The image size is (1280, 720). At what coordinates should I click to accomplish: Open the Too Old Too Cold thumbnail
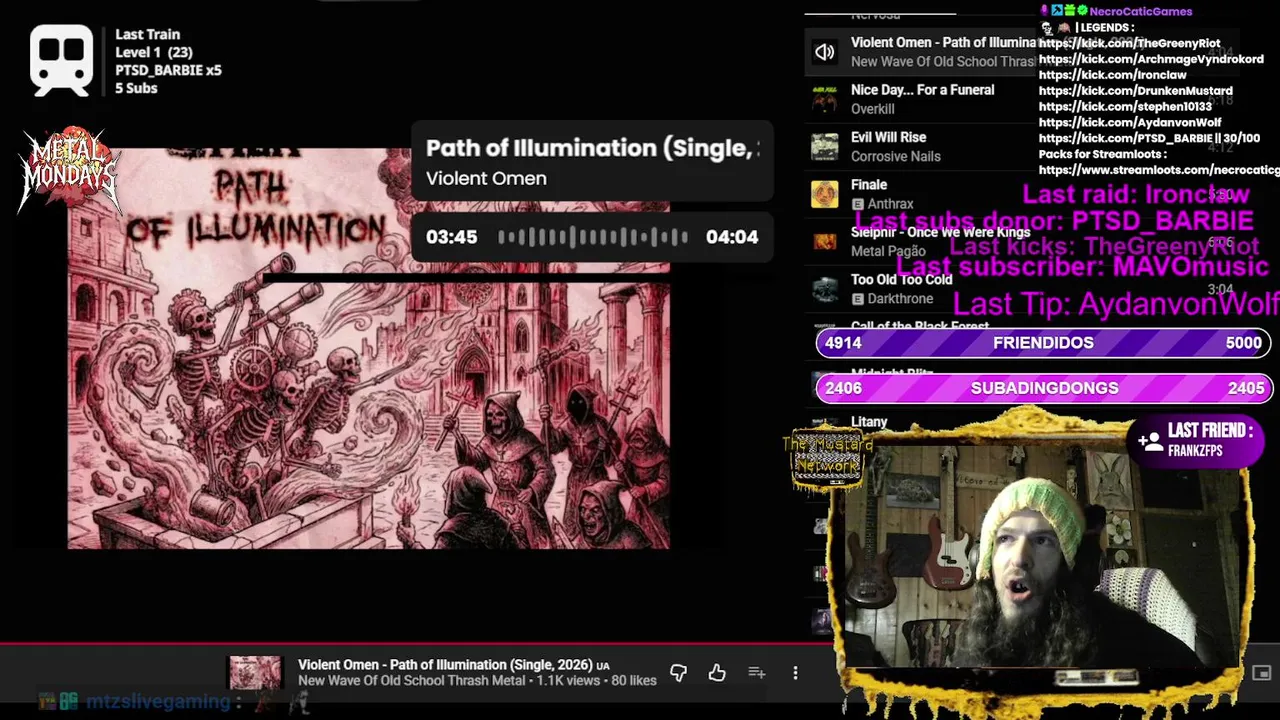[x=824, y=289]
